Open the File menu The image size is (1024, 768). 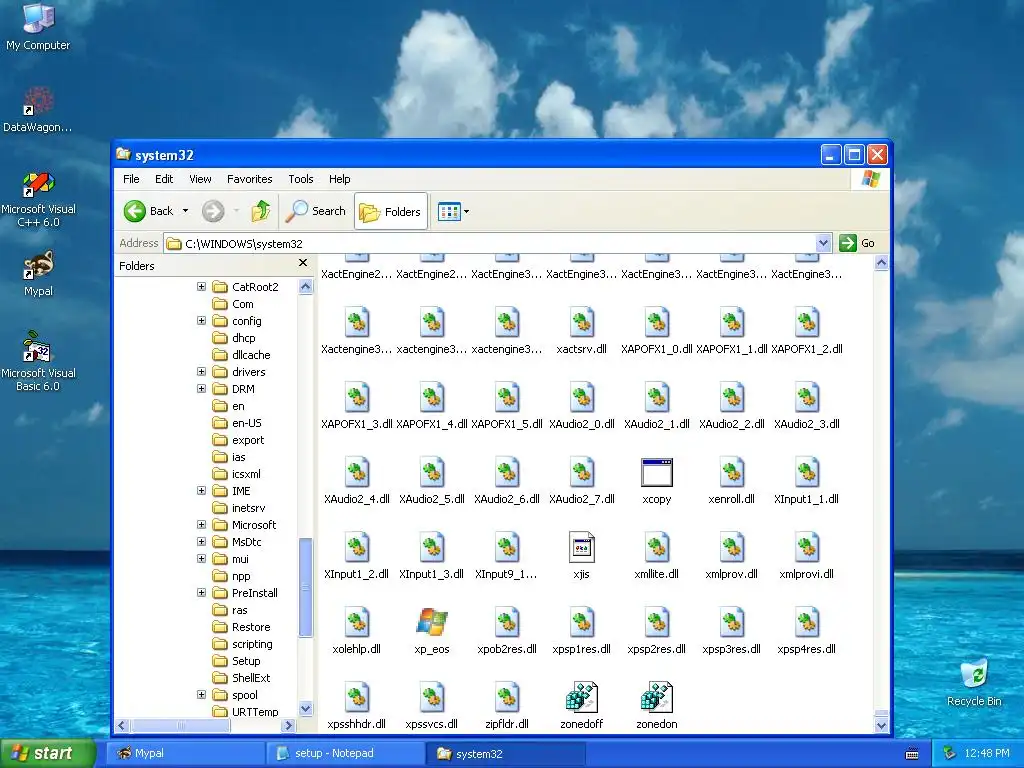(131, 179)
